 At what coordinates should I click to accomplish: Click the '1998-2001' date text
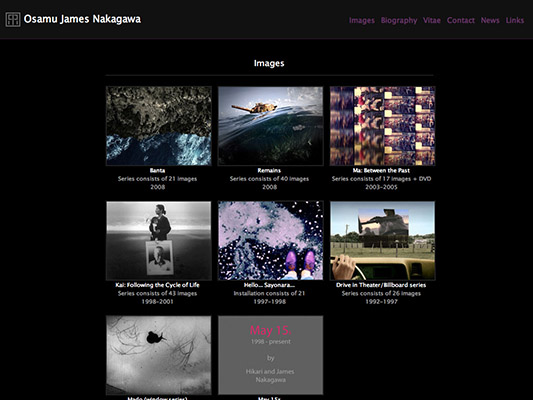coord(157,301)
